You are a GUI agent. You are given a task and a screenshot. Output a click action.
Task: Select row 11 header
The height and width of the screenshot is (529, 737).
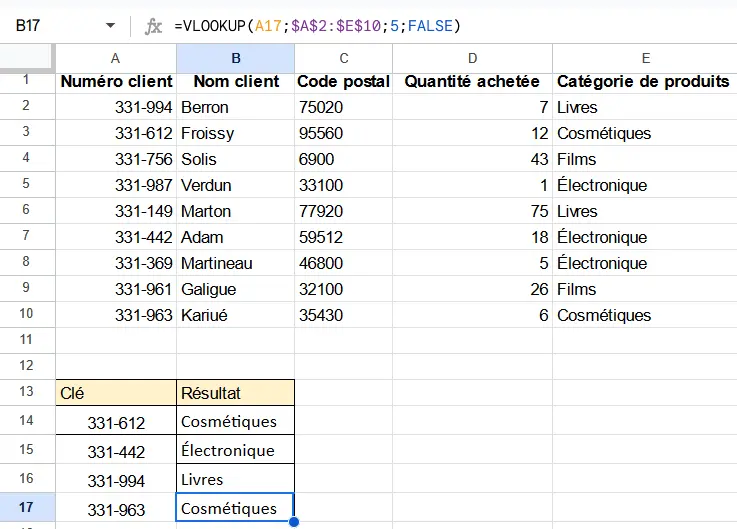(x=27, y=340)
